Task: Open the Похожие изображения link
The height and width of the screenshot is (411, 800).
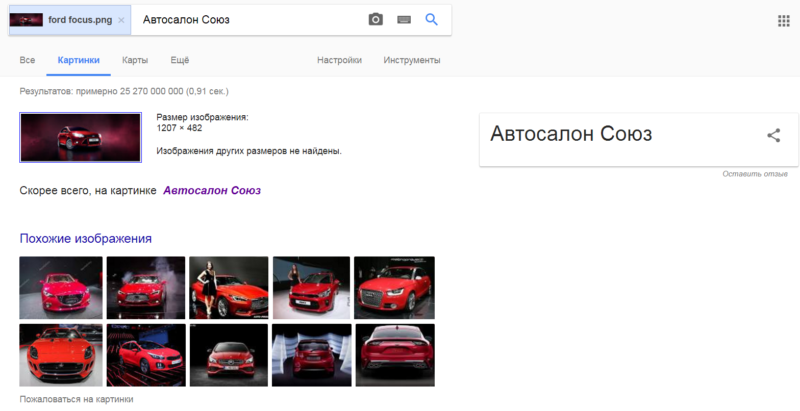Action: point(85,238)
